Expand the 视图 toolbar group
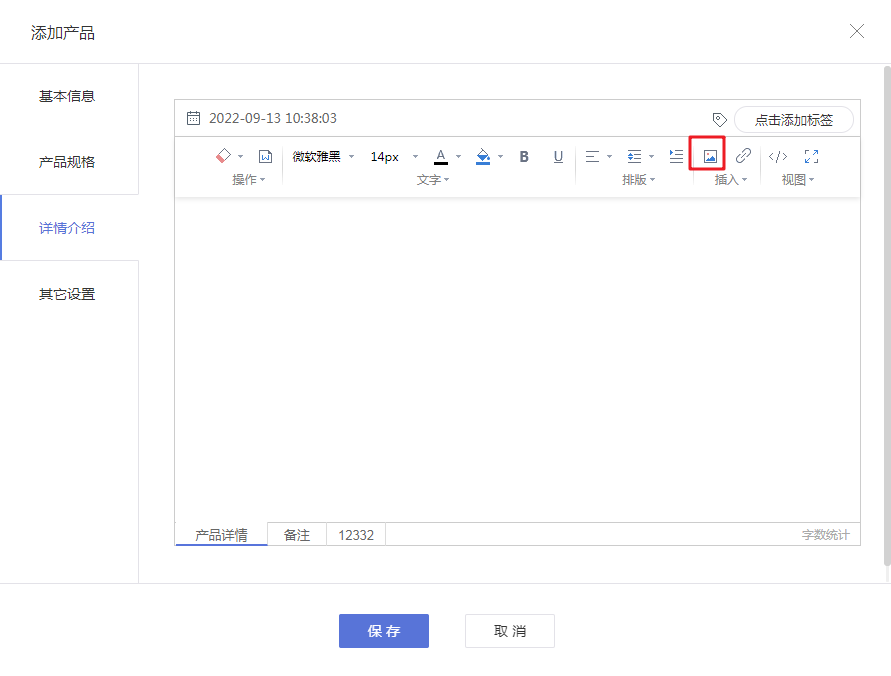Image resolution: width=891 pixels, height=676 pixels. tap(797, 180)
